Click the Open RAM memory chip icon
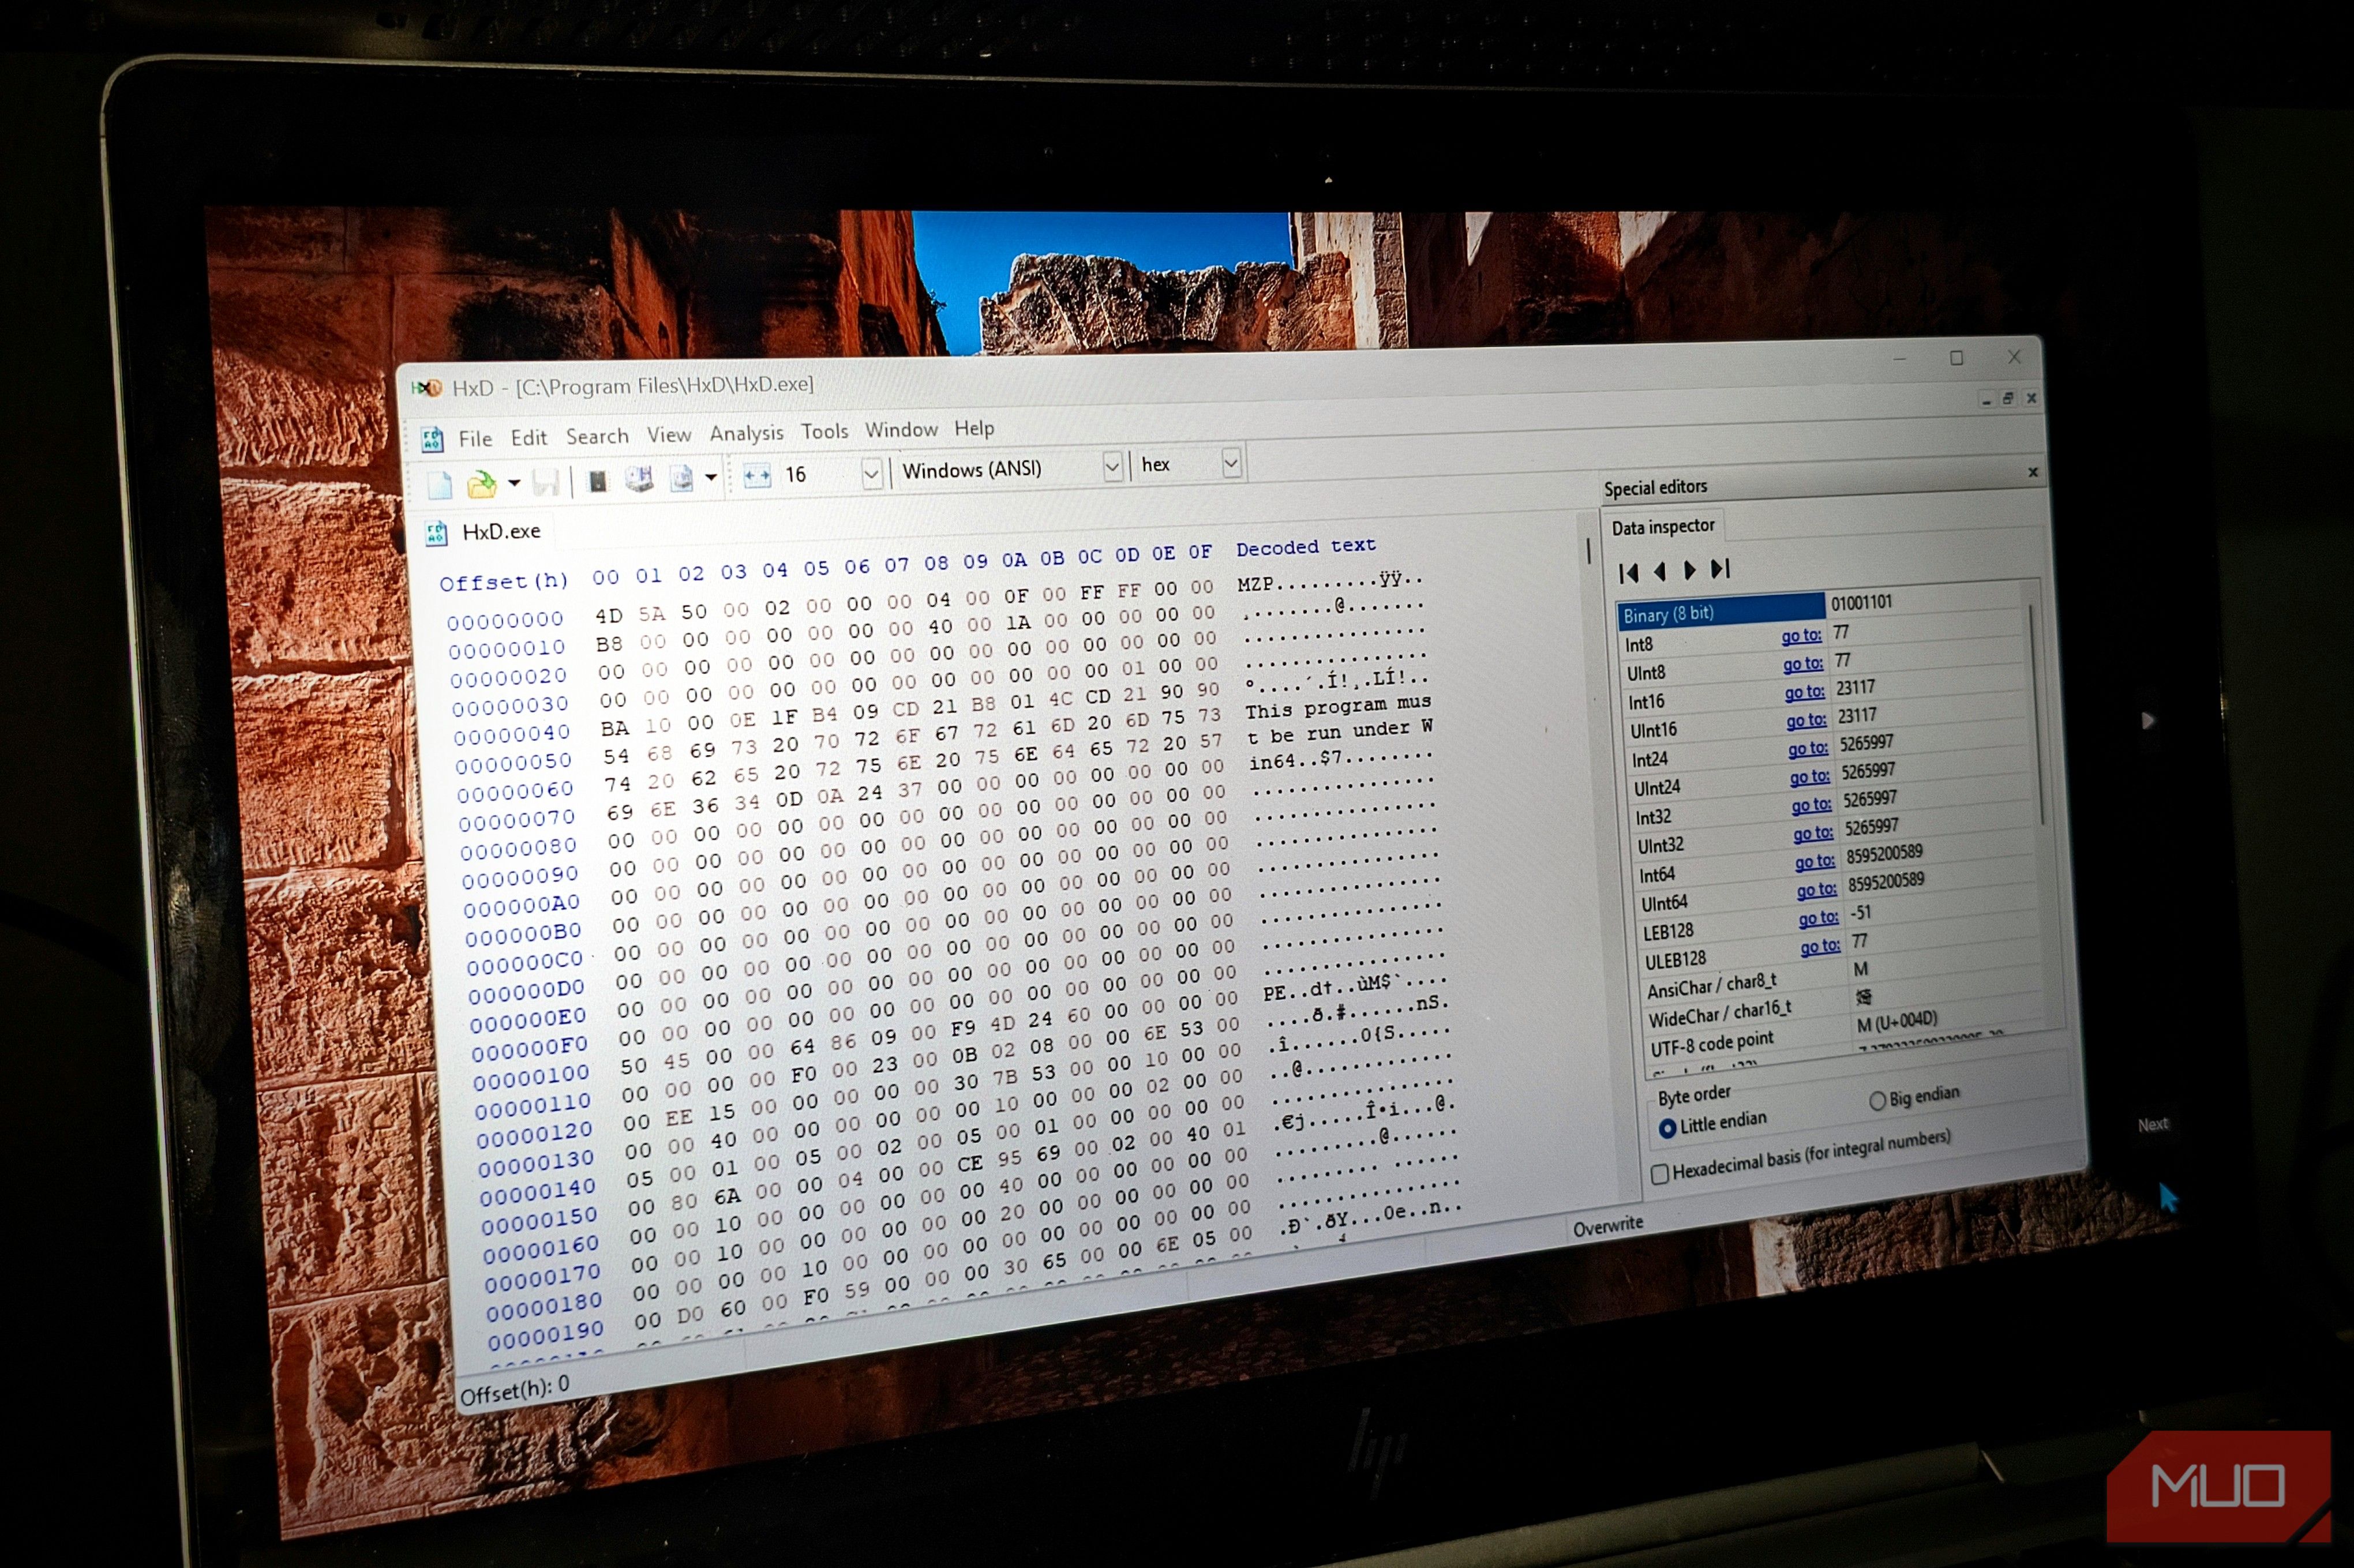 [x=597, y=482]
